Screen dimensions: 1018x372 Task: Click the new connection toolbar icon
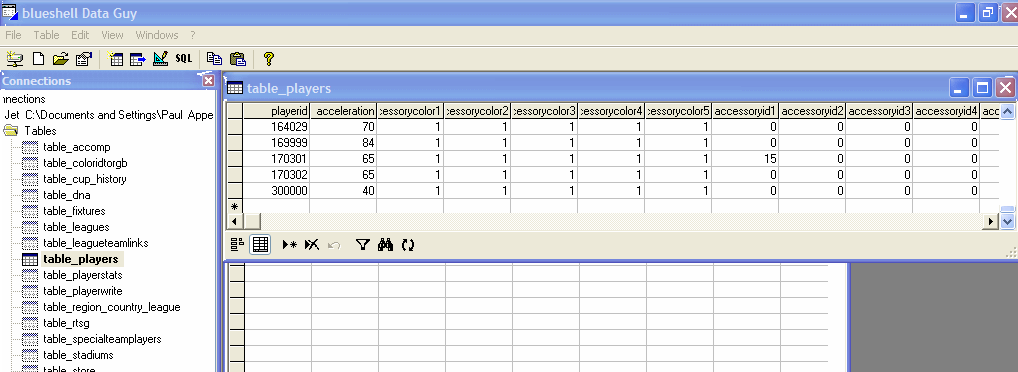[14, 59]
